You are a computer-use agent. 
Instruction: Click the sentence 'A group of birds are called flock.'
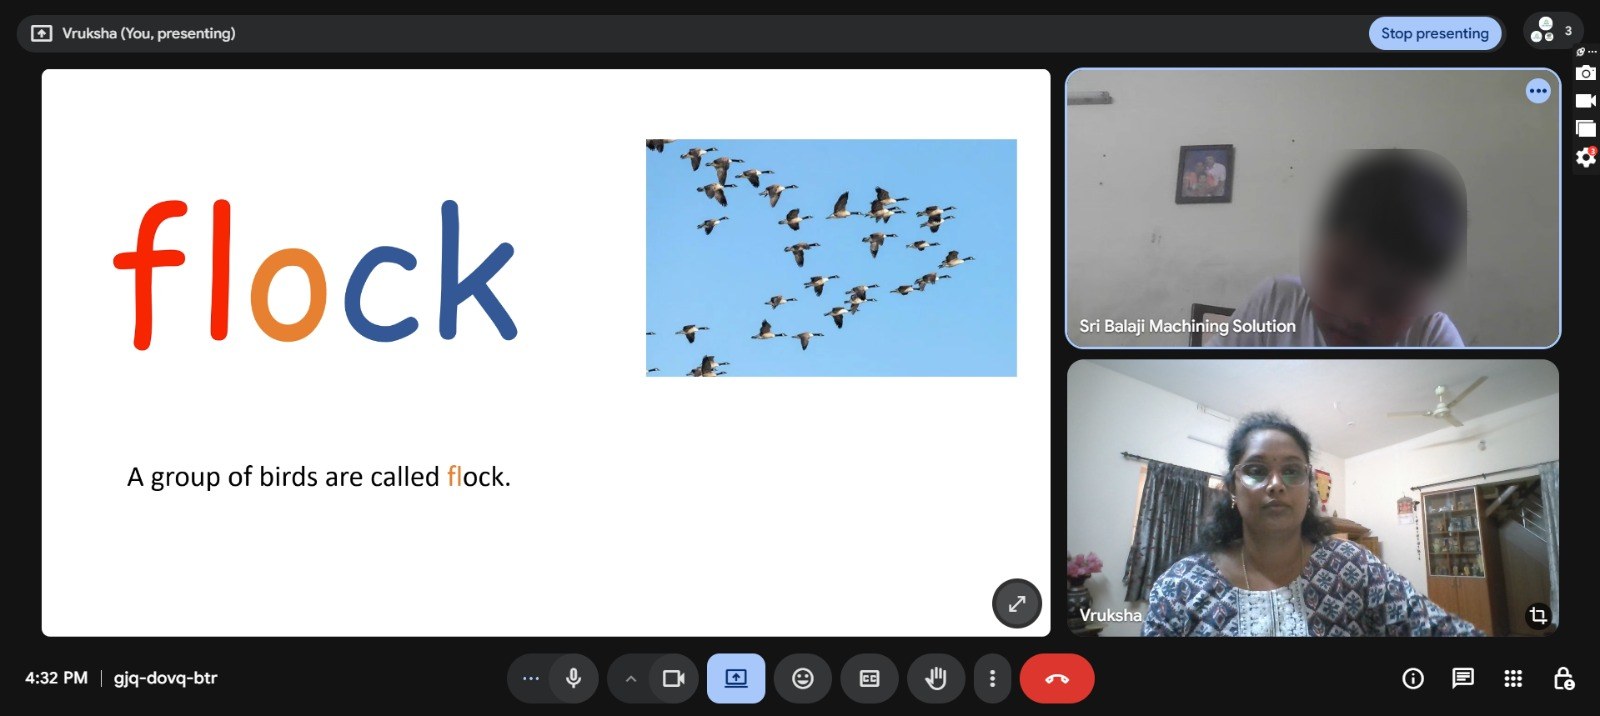(319, 477)
